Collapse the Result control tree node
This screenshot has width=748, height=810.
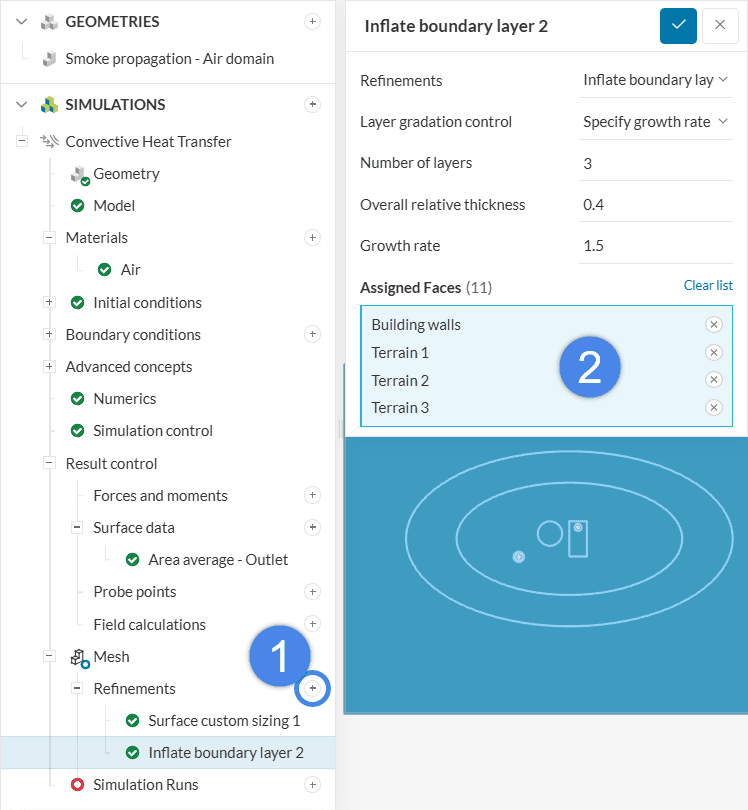[x=49, y=464]
